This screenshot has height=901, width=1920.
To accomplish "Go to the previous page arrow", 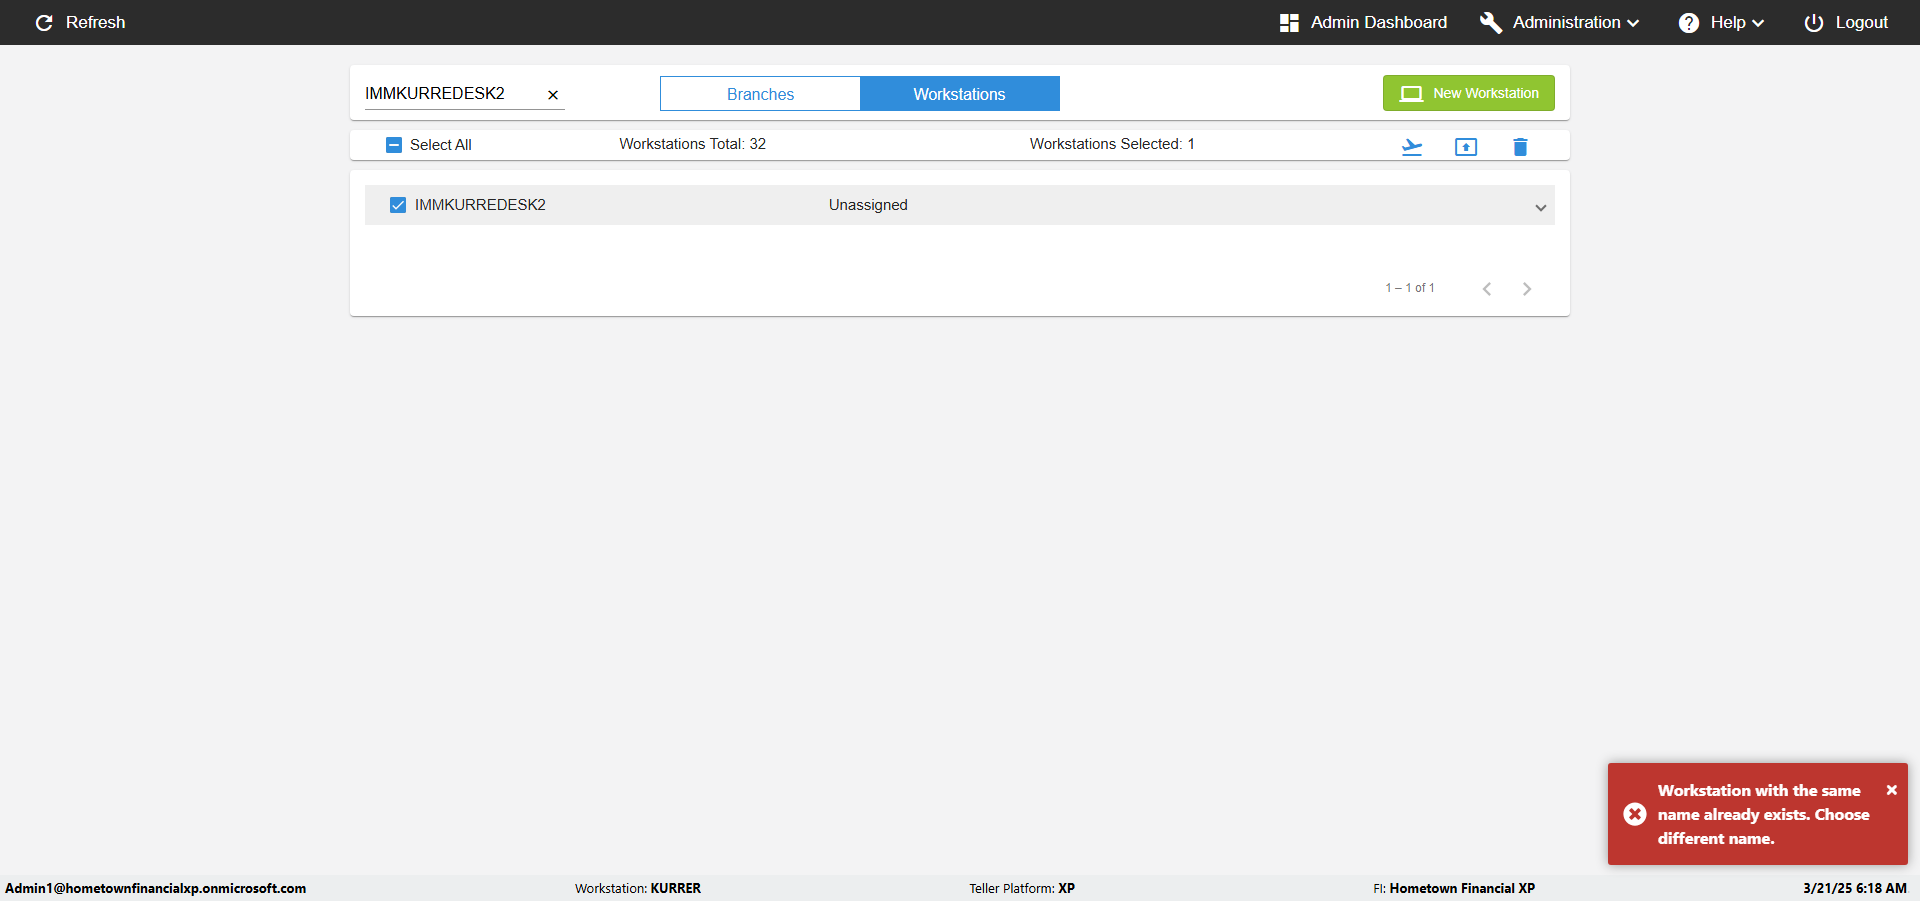I will 1487,289.
